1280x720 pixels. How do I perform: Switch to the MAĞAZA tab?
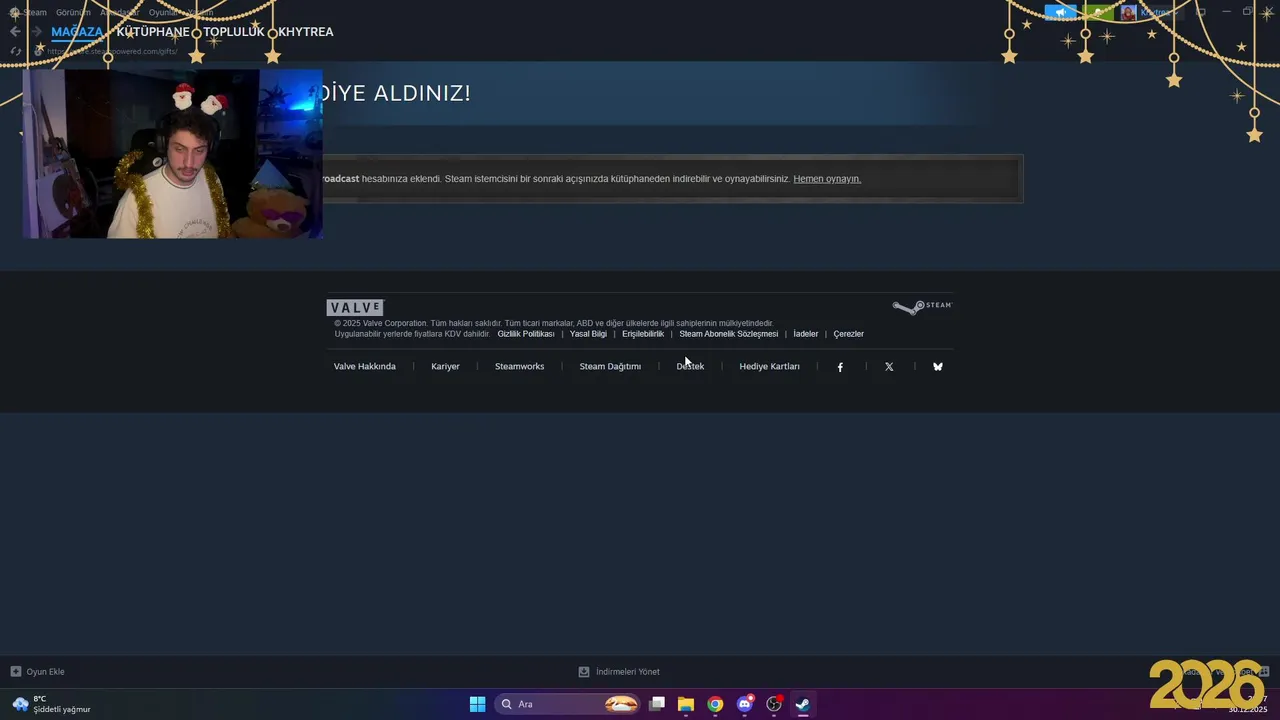coord(77,32)
